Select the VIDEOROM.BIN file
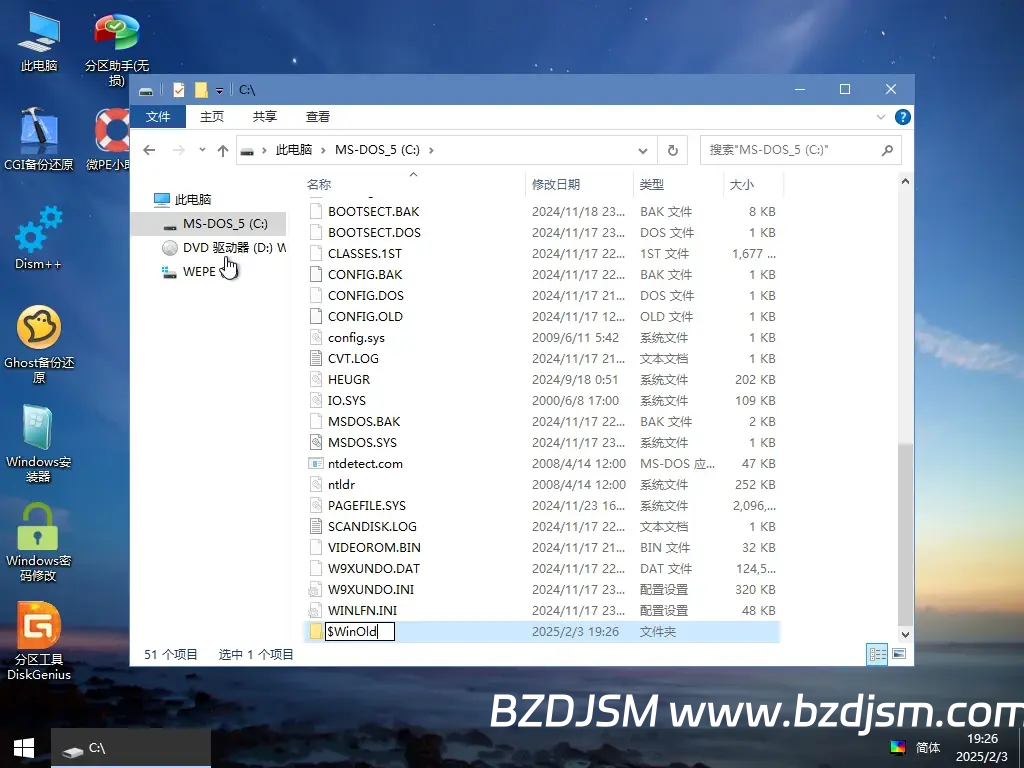This screenshot has width=1024, height=768. 374,547
